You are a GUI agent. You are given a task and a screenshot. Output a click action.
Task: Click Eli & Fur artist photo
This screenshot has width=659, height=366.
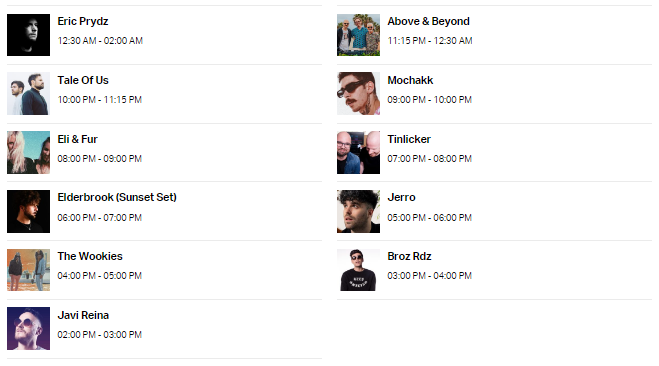click(28, 153)
